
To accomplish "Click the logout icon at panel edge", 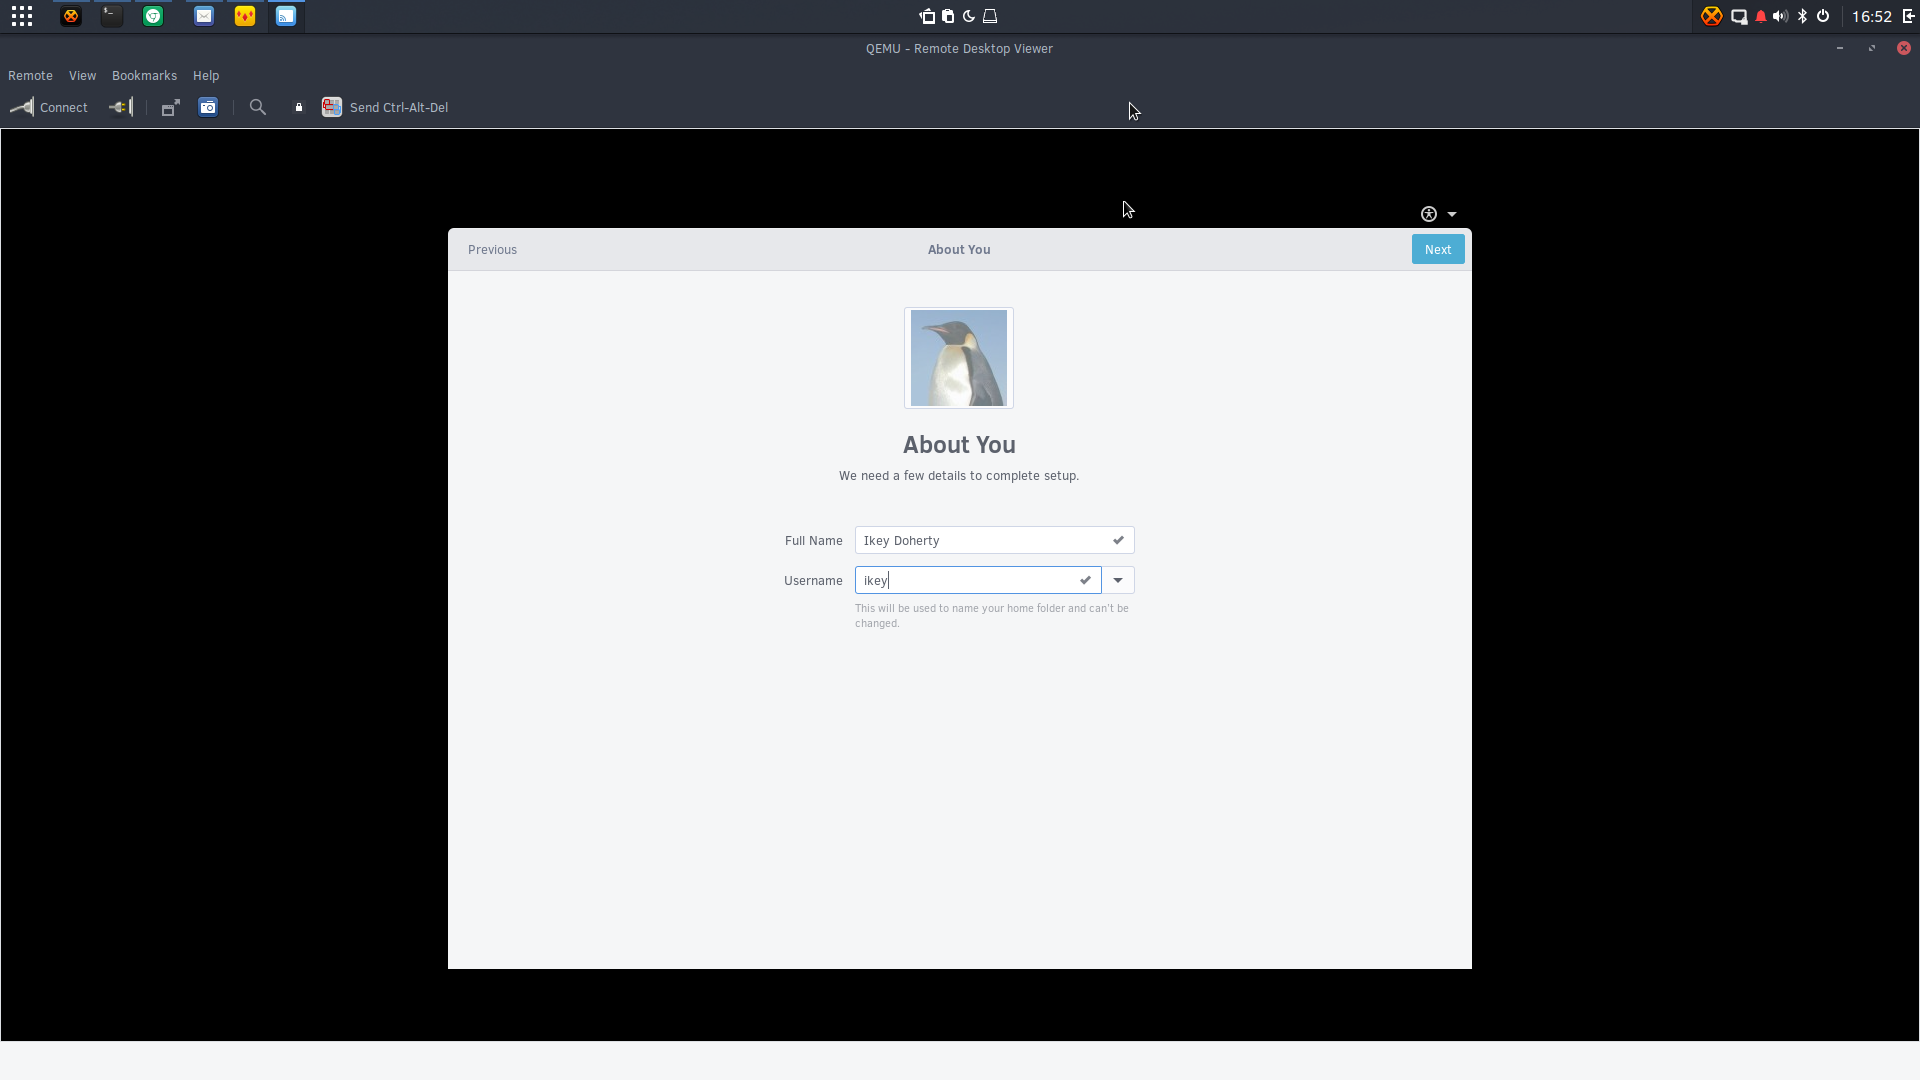I will (x=1908, y=16).
